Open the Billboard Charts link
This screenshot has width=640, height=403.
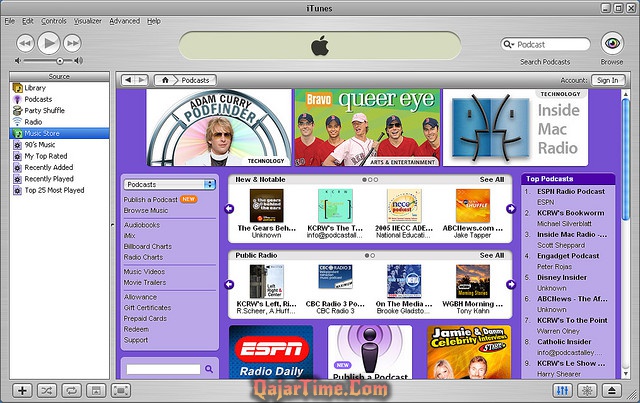(x=147, y=246)
